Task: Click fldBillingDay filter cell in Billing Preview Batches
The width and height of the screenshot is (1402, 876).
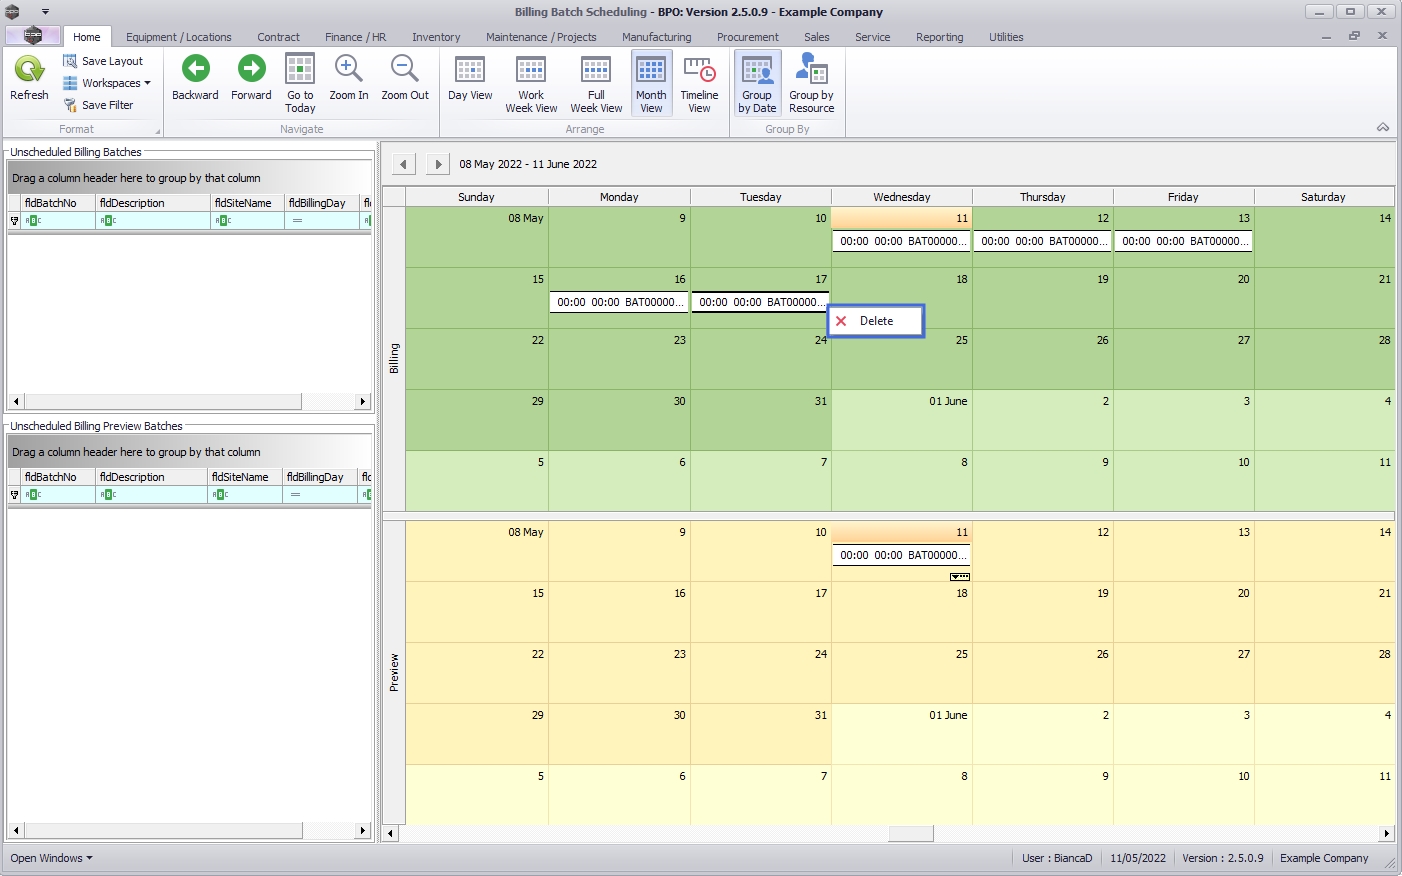Action: [x=319, y=494]
